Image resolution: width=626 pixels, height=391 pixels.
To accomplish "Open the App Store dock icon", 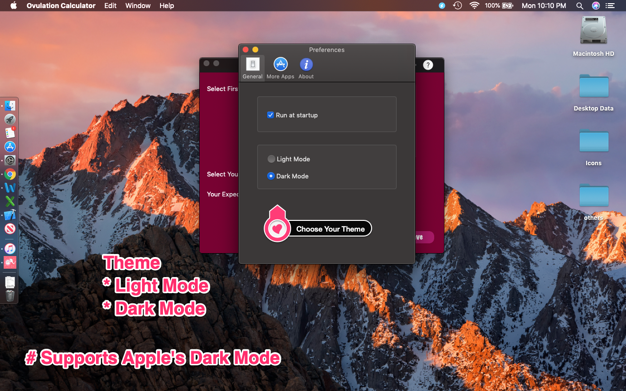I will pos(10,147).
